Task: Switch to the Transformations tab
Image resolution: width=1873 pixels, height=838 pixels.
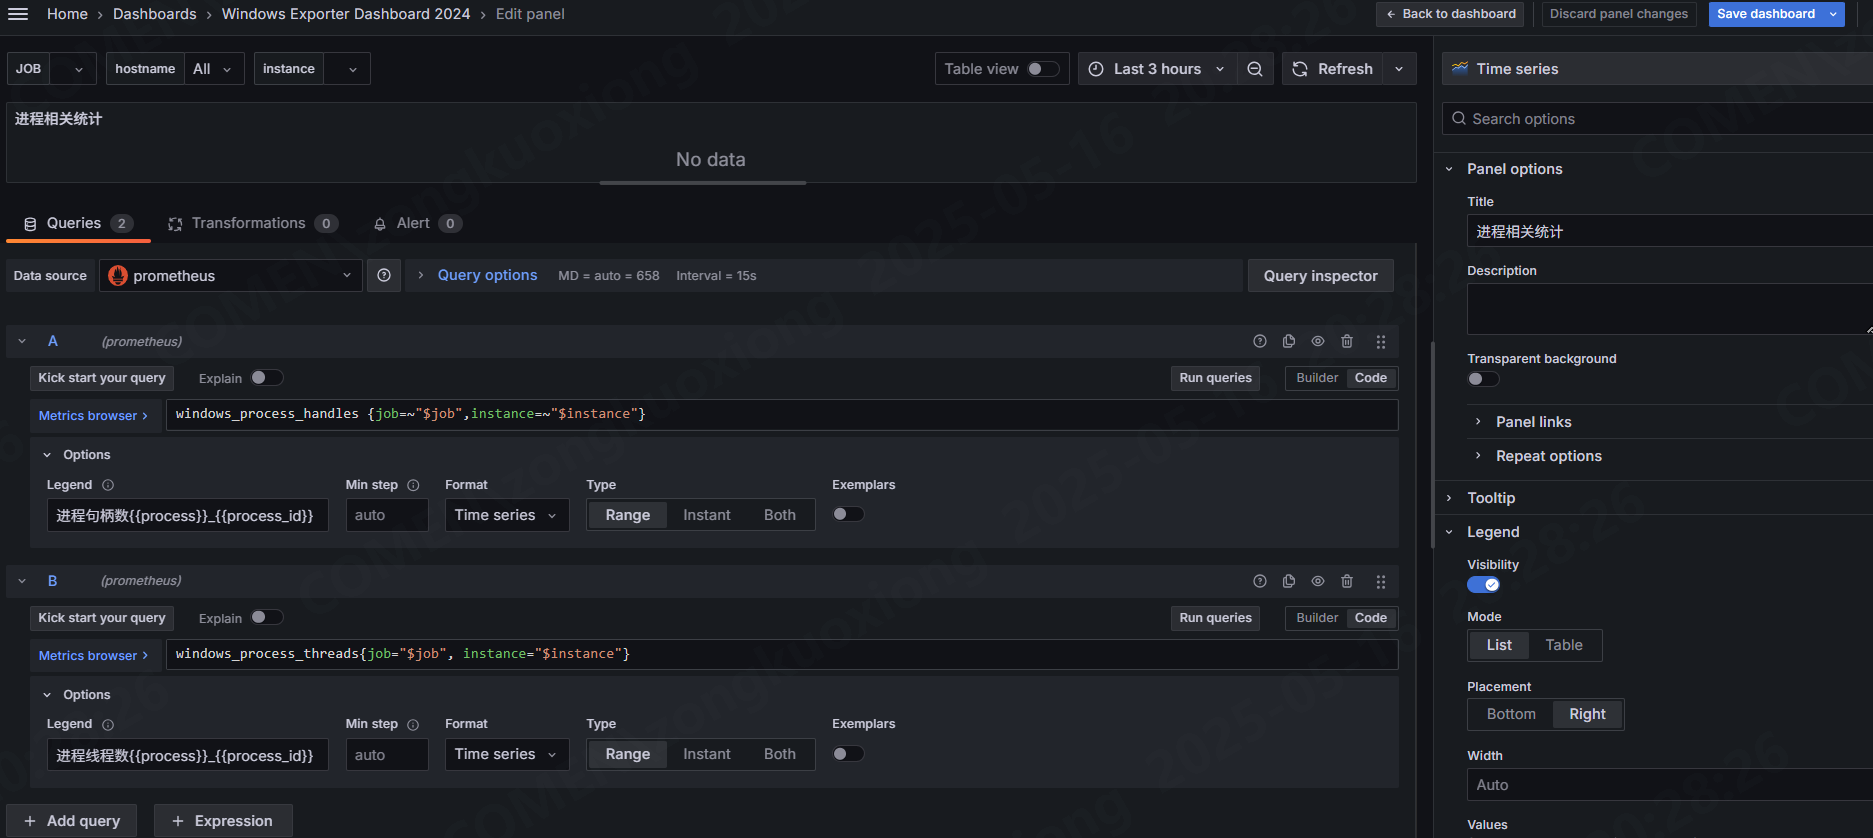Action: pyautogui.click(x=253, y=223)
